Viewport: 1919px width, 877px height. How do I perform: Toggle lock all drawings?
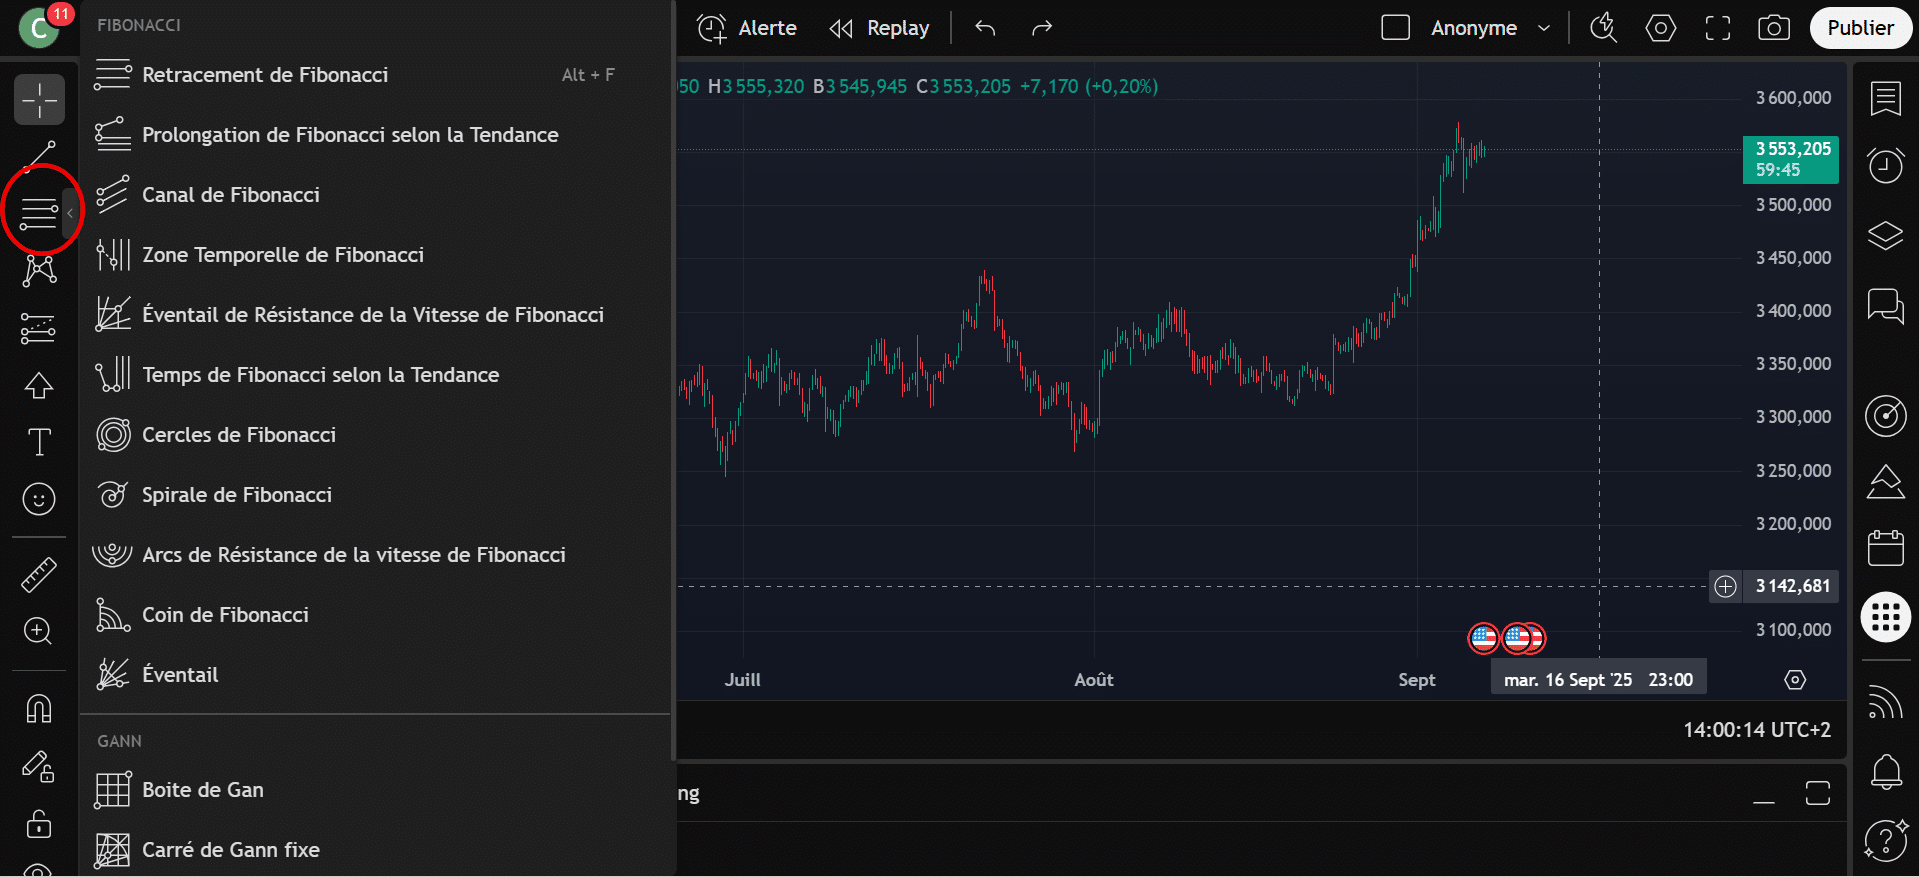[39, 824]
